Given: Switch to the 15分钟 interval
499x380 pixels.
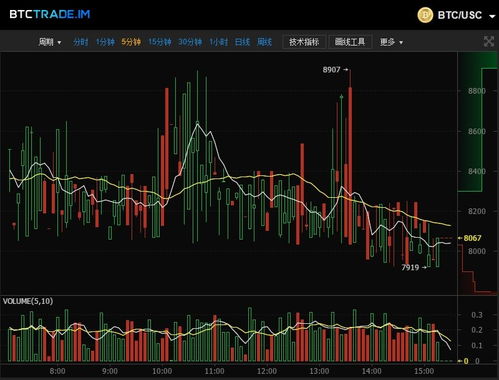Looking at the screenshot, I should 160,42.
